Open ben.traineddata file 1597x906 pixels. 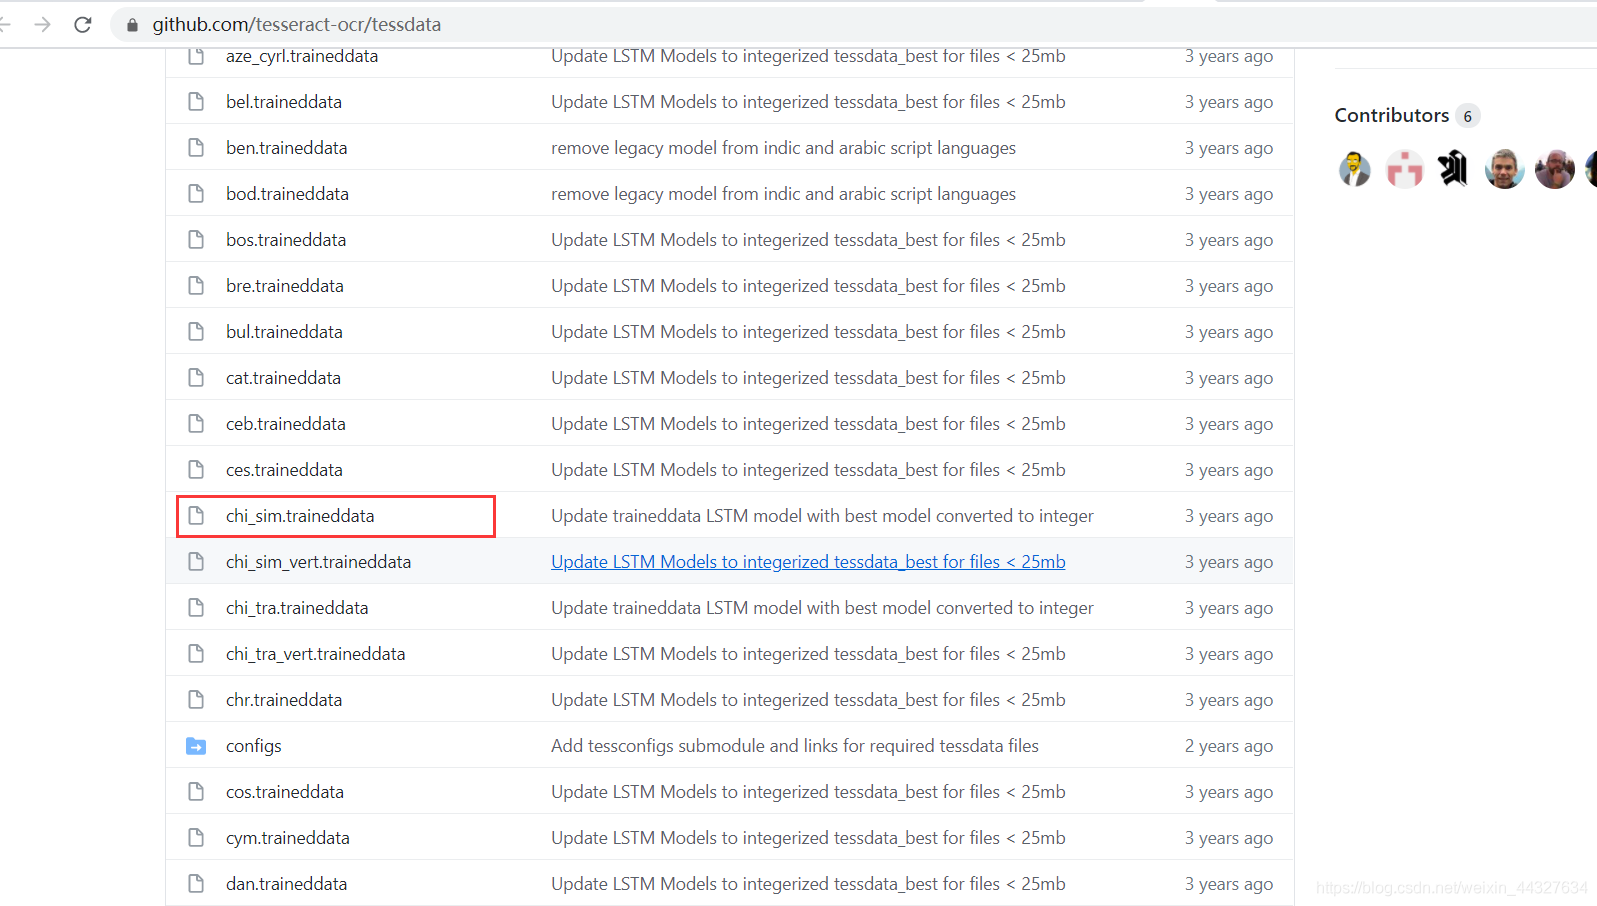click(287, 148)
